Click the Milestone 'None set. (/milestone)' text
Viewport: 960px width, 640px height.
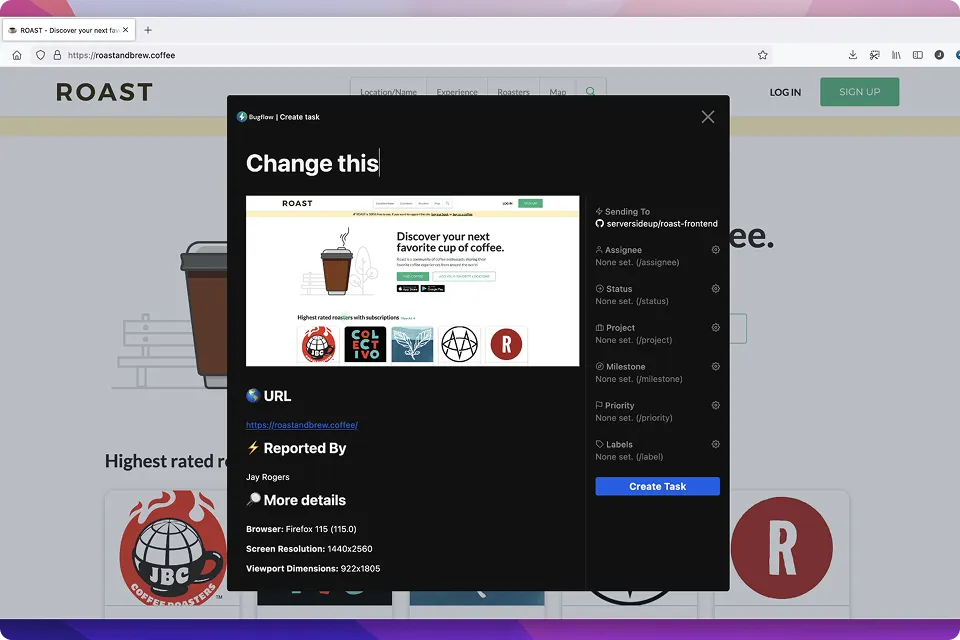(639, 379)
